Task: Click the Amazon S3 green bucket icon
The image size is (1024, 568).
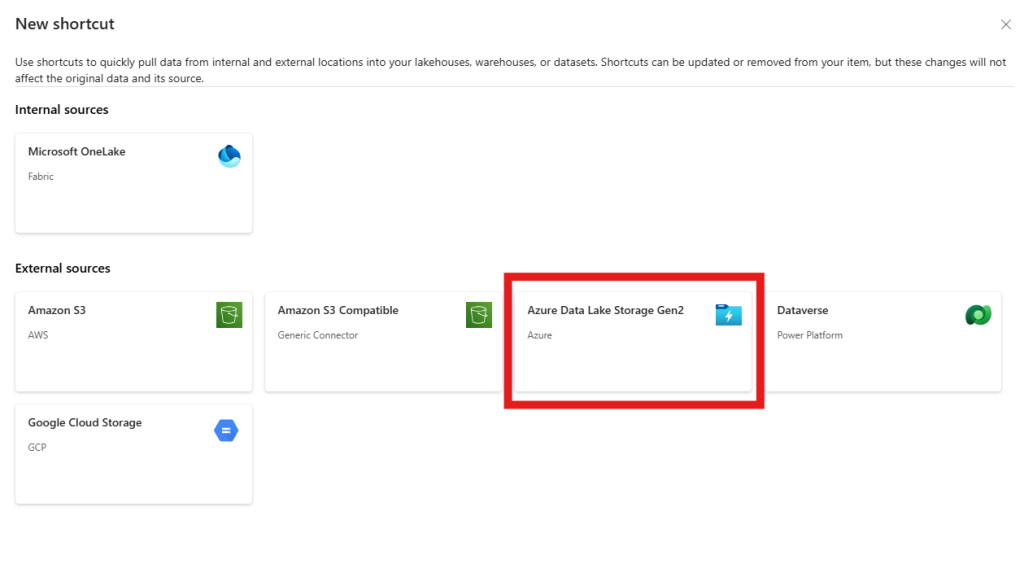Action: pyautogui.click(x=229, y=315)
